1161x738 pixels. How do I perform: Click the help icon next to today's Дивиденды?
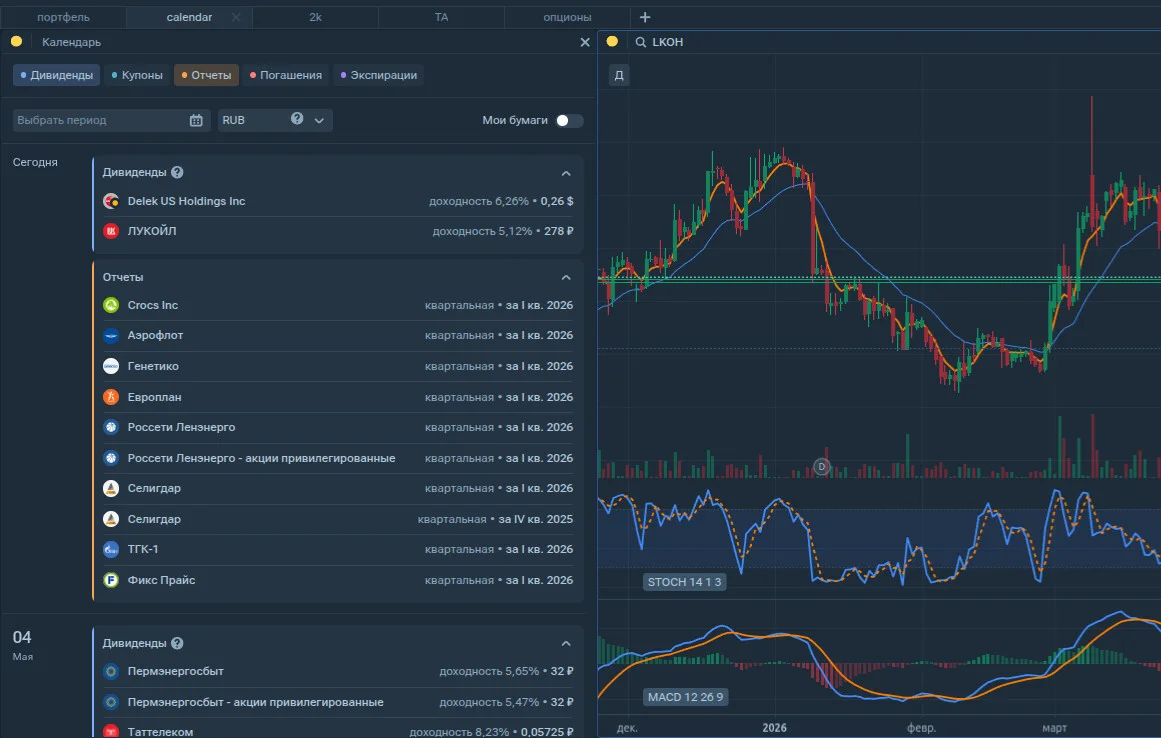pos(177,172)
